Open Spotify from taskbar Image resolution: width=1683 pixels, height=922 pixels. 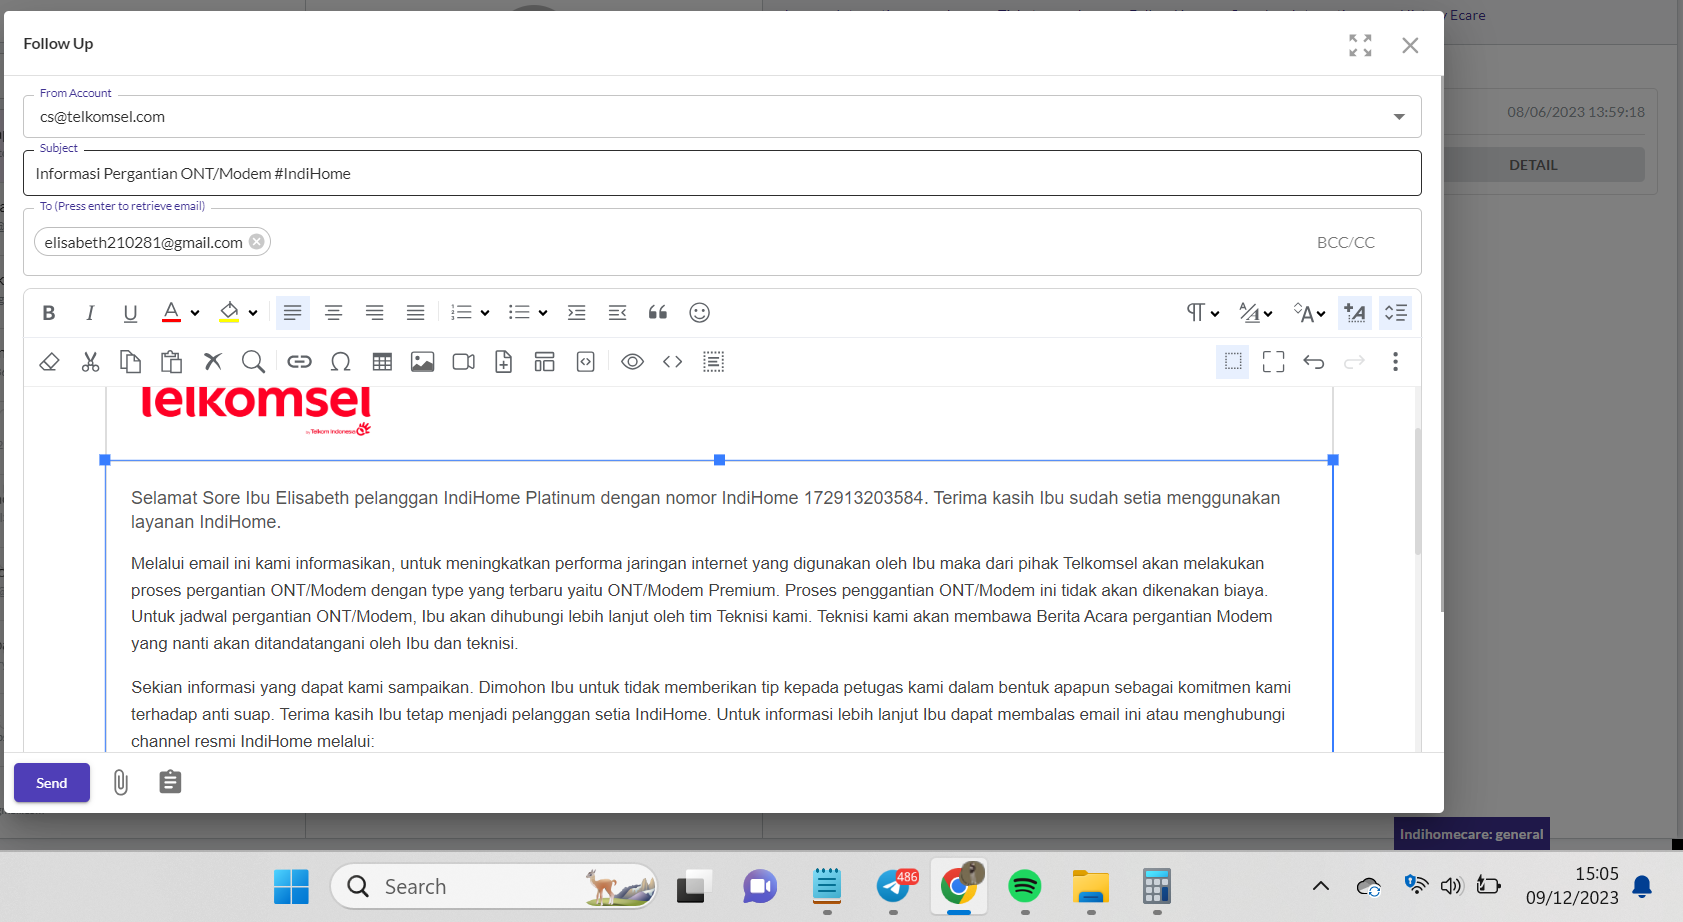1024,886
